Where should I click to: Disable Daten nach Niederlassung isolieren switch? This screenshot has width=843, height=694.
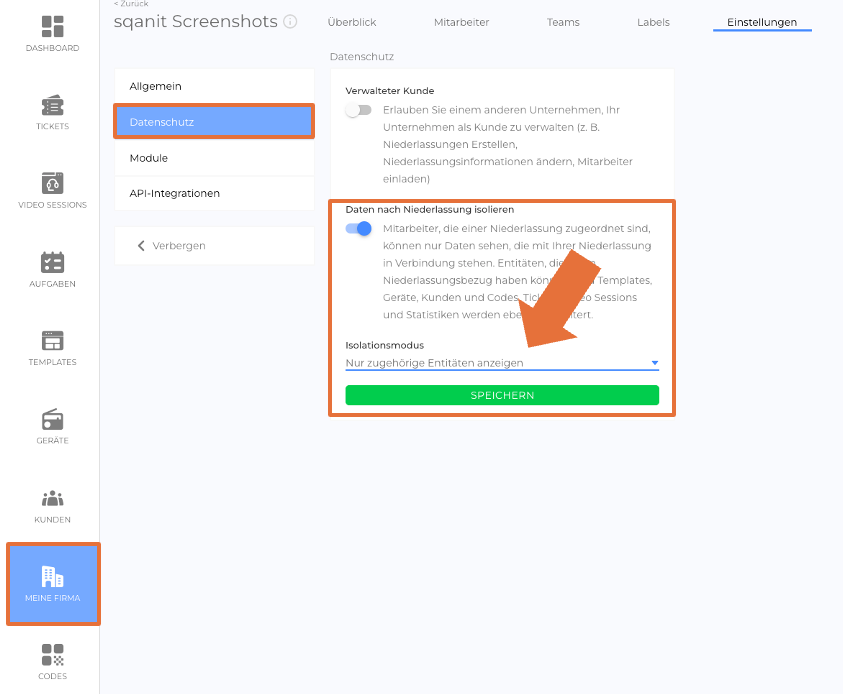[358, 228]
